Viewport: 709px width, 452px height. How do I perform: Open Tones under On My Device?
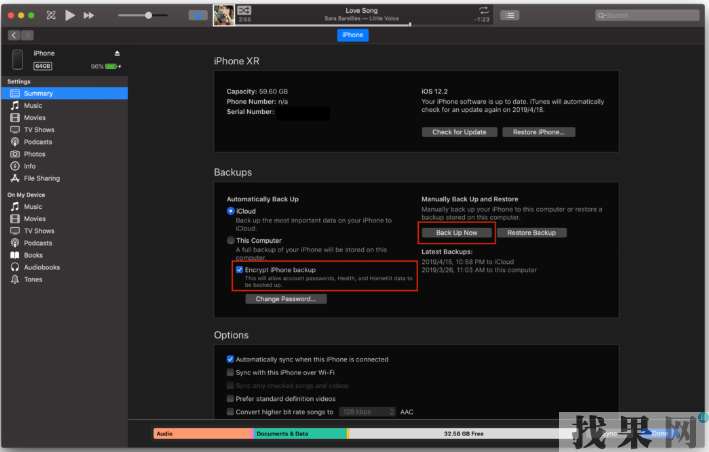click(x=33, y=279)
